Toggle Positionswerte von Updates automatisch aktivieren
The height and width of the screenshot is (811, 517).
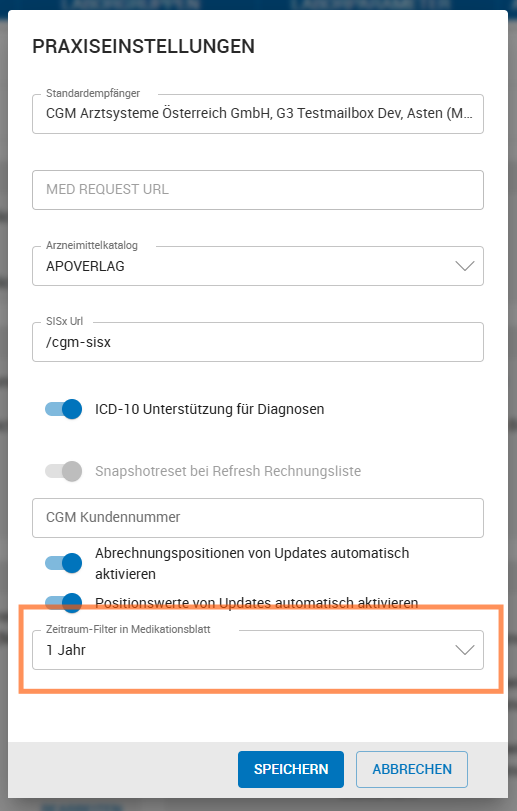(x=64, y=603)
